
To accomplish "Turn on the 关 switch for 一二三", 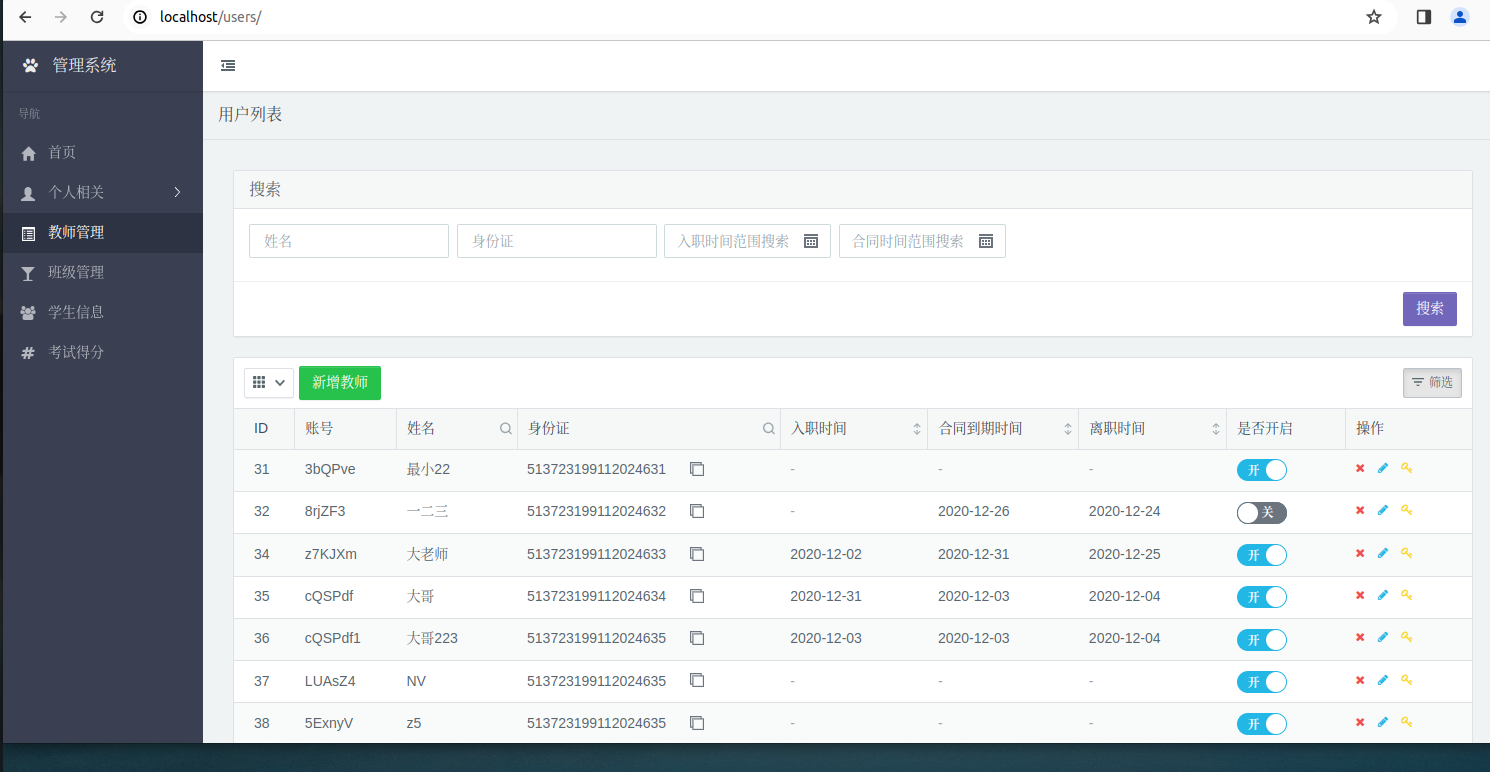I will (1262, 512).
